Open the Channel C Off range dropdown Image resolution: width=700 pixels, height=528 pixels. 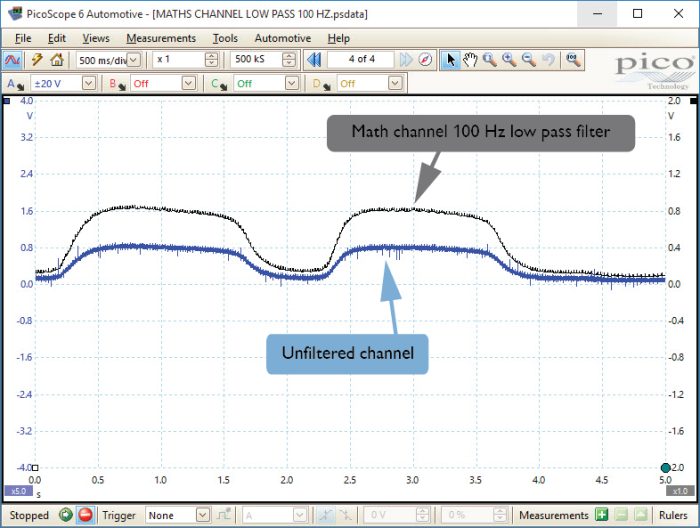point(292,83)
